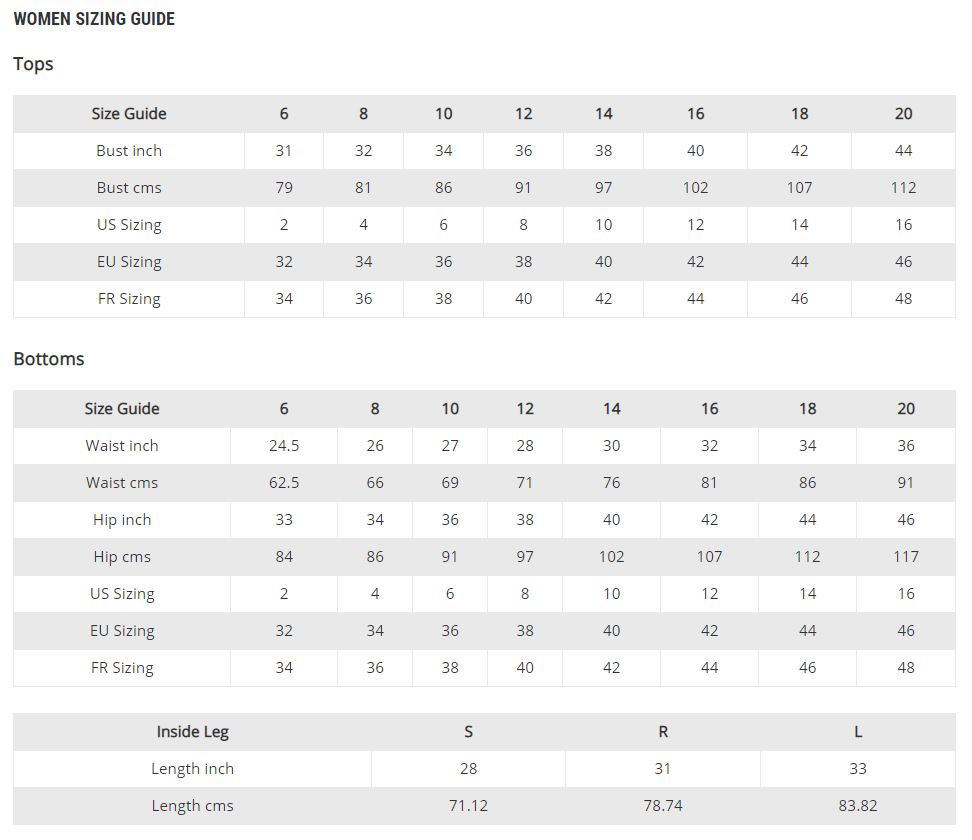Select the S inside leg column header
The width and height of the screenshot is (972, 840).
click(x=468, y=732)
